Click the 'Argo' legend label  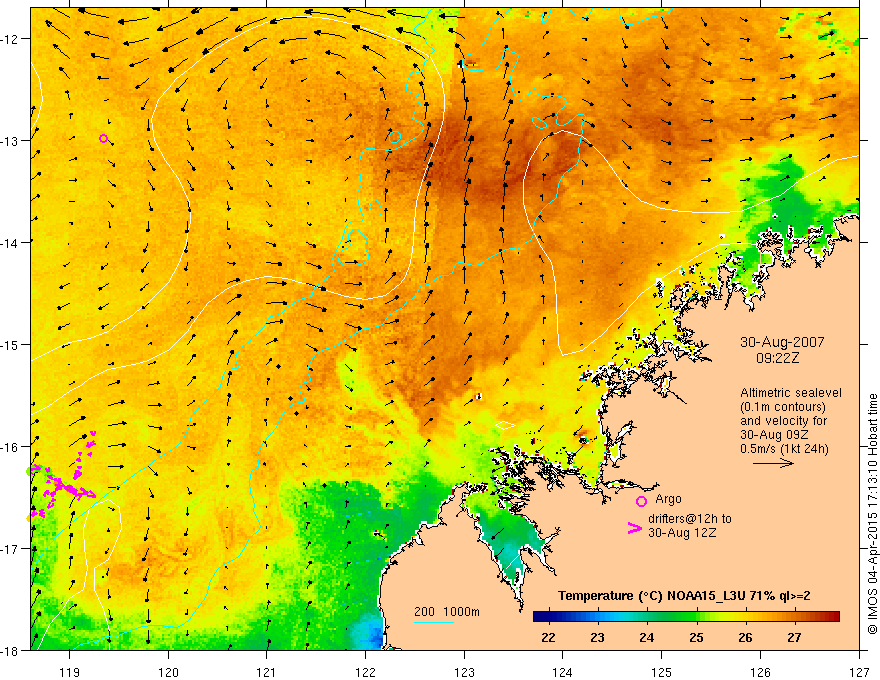click(x=668, y=499)
